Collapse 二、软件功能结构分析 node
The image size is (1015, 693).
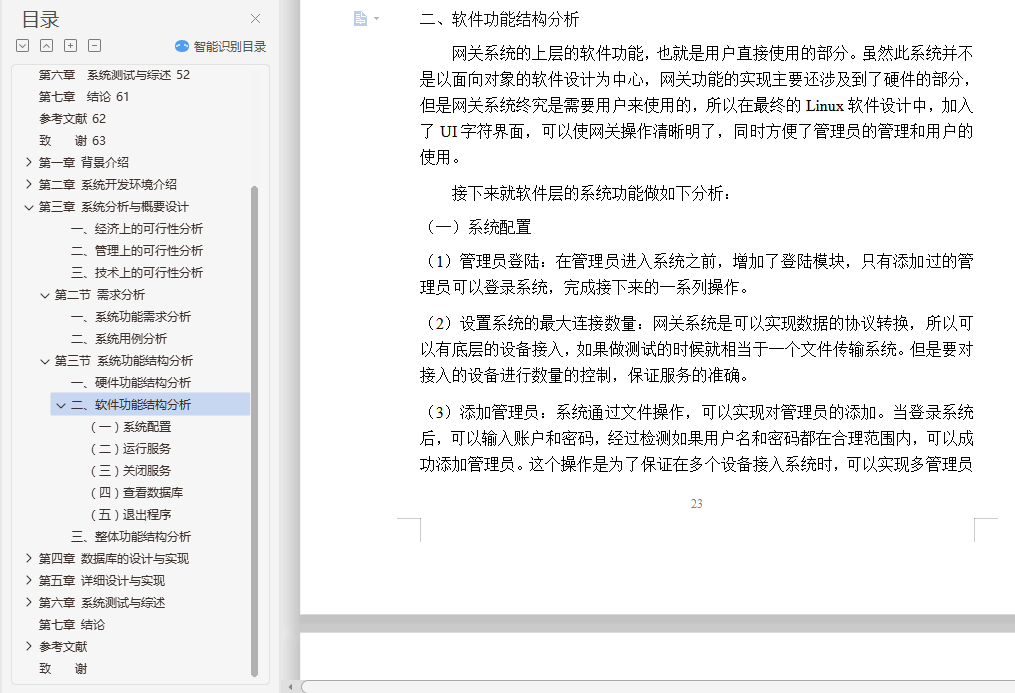coord(61,405)
